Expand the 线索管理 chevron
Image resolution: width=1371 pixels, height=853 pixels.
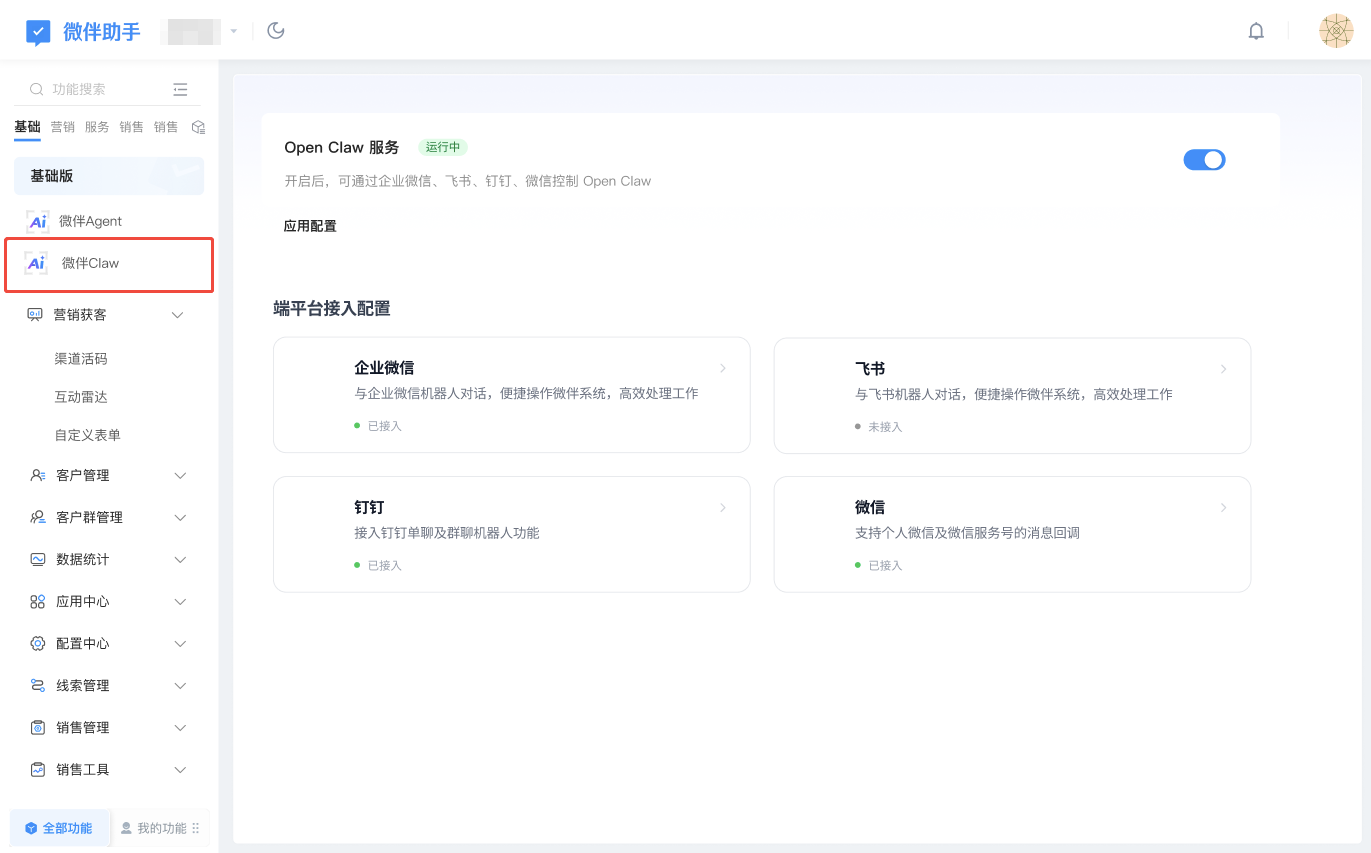(181, 686)
